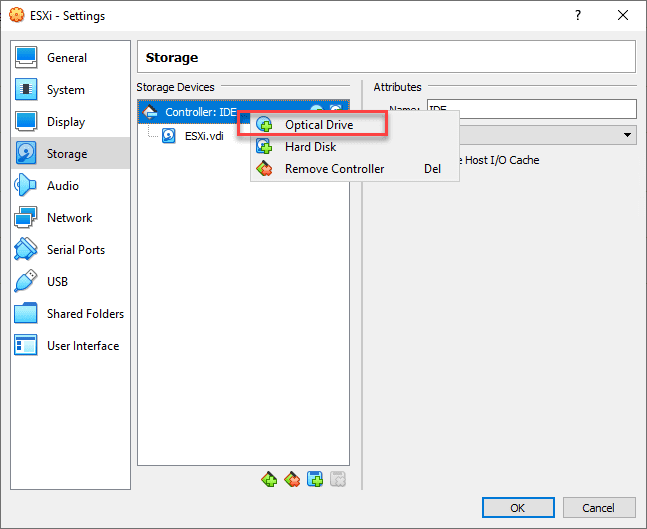
Task: Open the Serial Ports settings category
Action: [70, 250]
